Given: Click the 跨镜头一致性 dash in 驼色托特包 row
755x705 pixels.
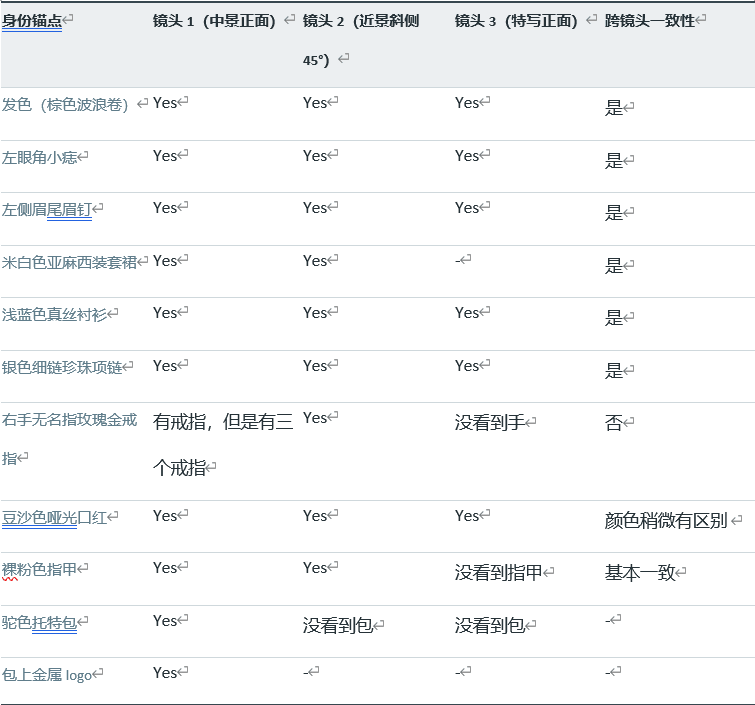Looking at the screenshot, I should [x=608, y=620].
